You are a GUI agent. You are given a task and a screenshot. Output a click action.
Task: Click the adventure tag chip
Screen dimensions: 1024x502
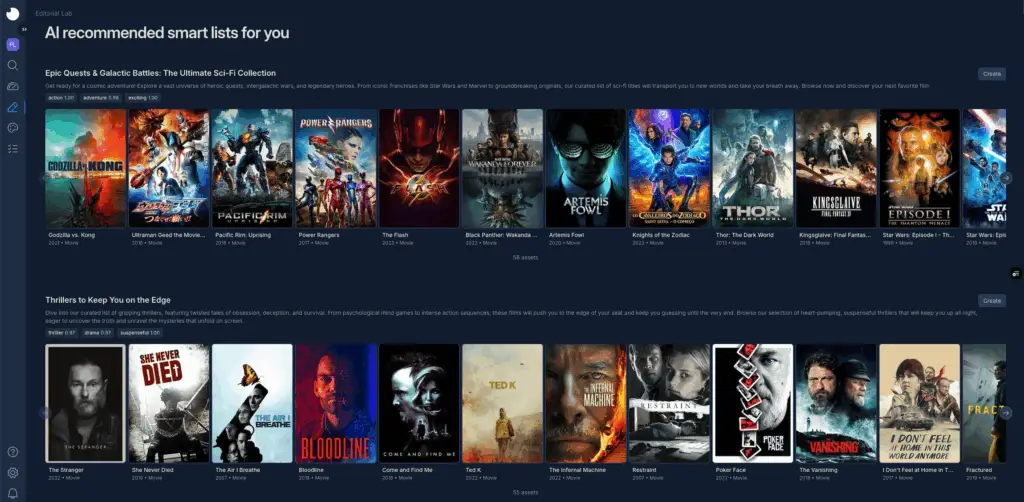coord(101,97)
